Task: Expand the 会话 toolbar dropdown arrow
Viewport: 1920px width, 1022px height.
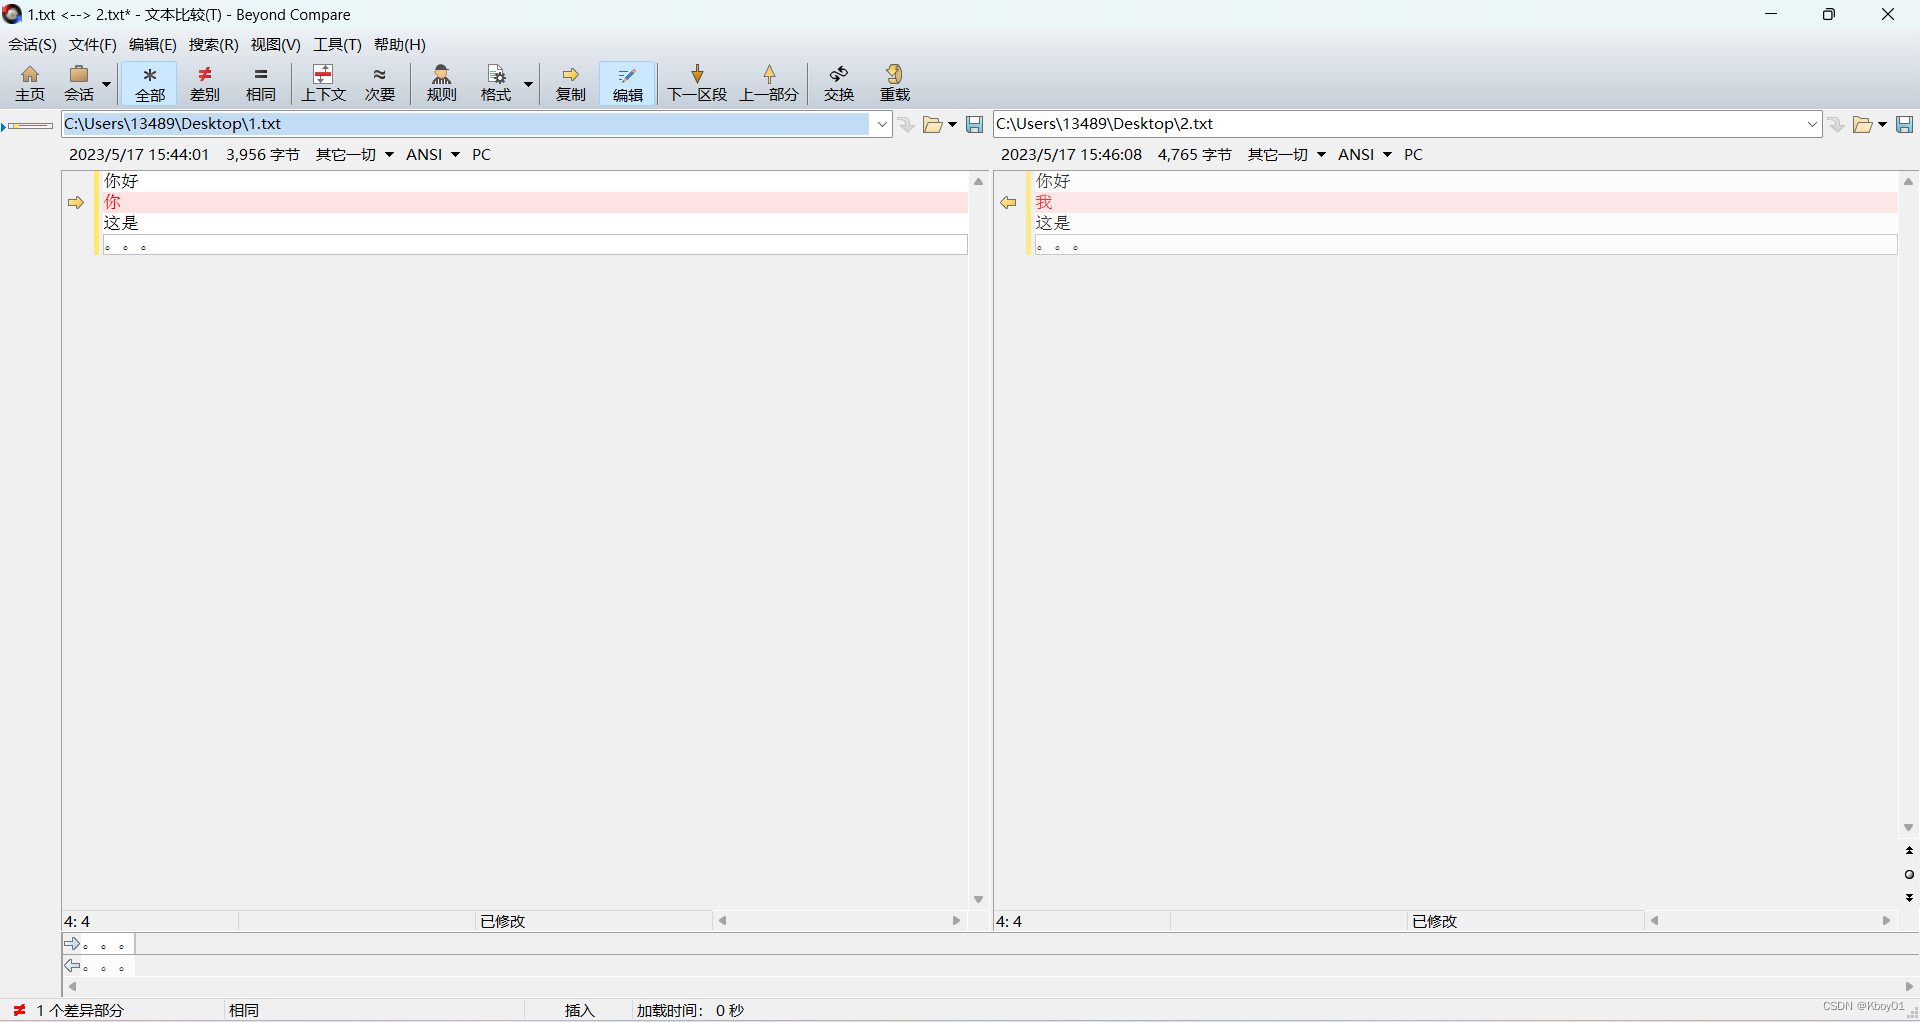Action: coord(106,84)
